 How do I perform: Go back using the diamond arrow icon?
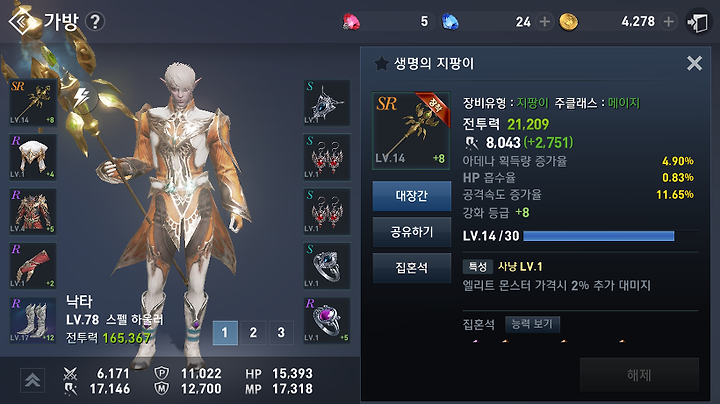click(21, 22)
